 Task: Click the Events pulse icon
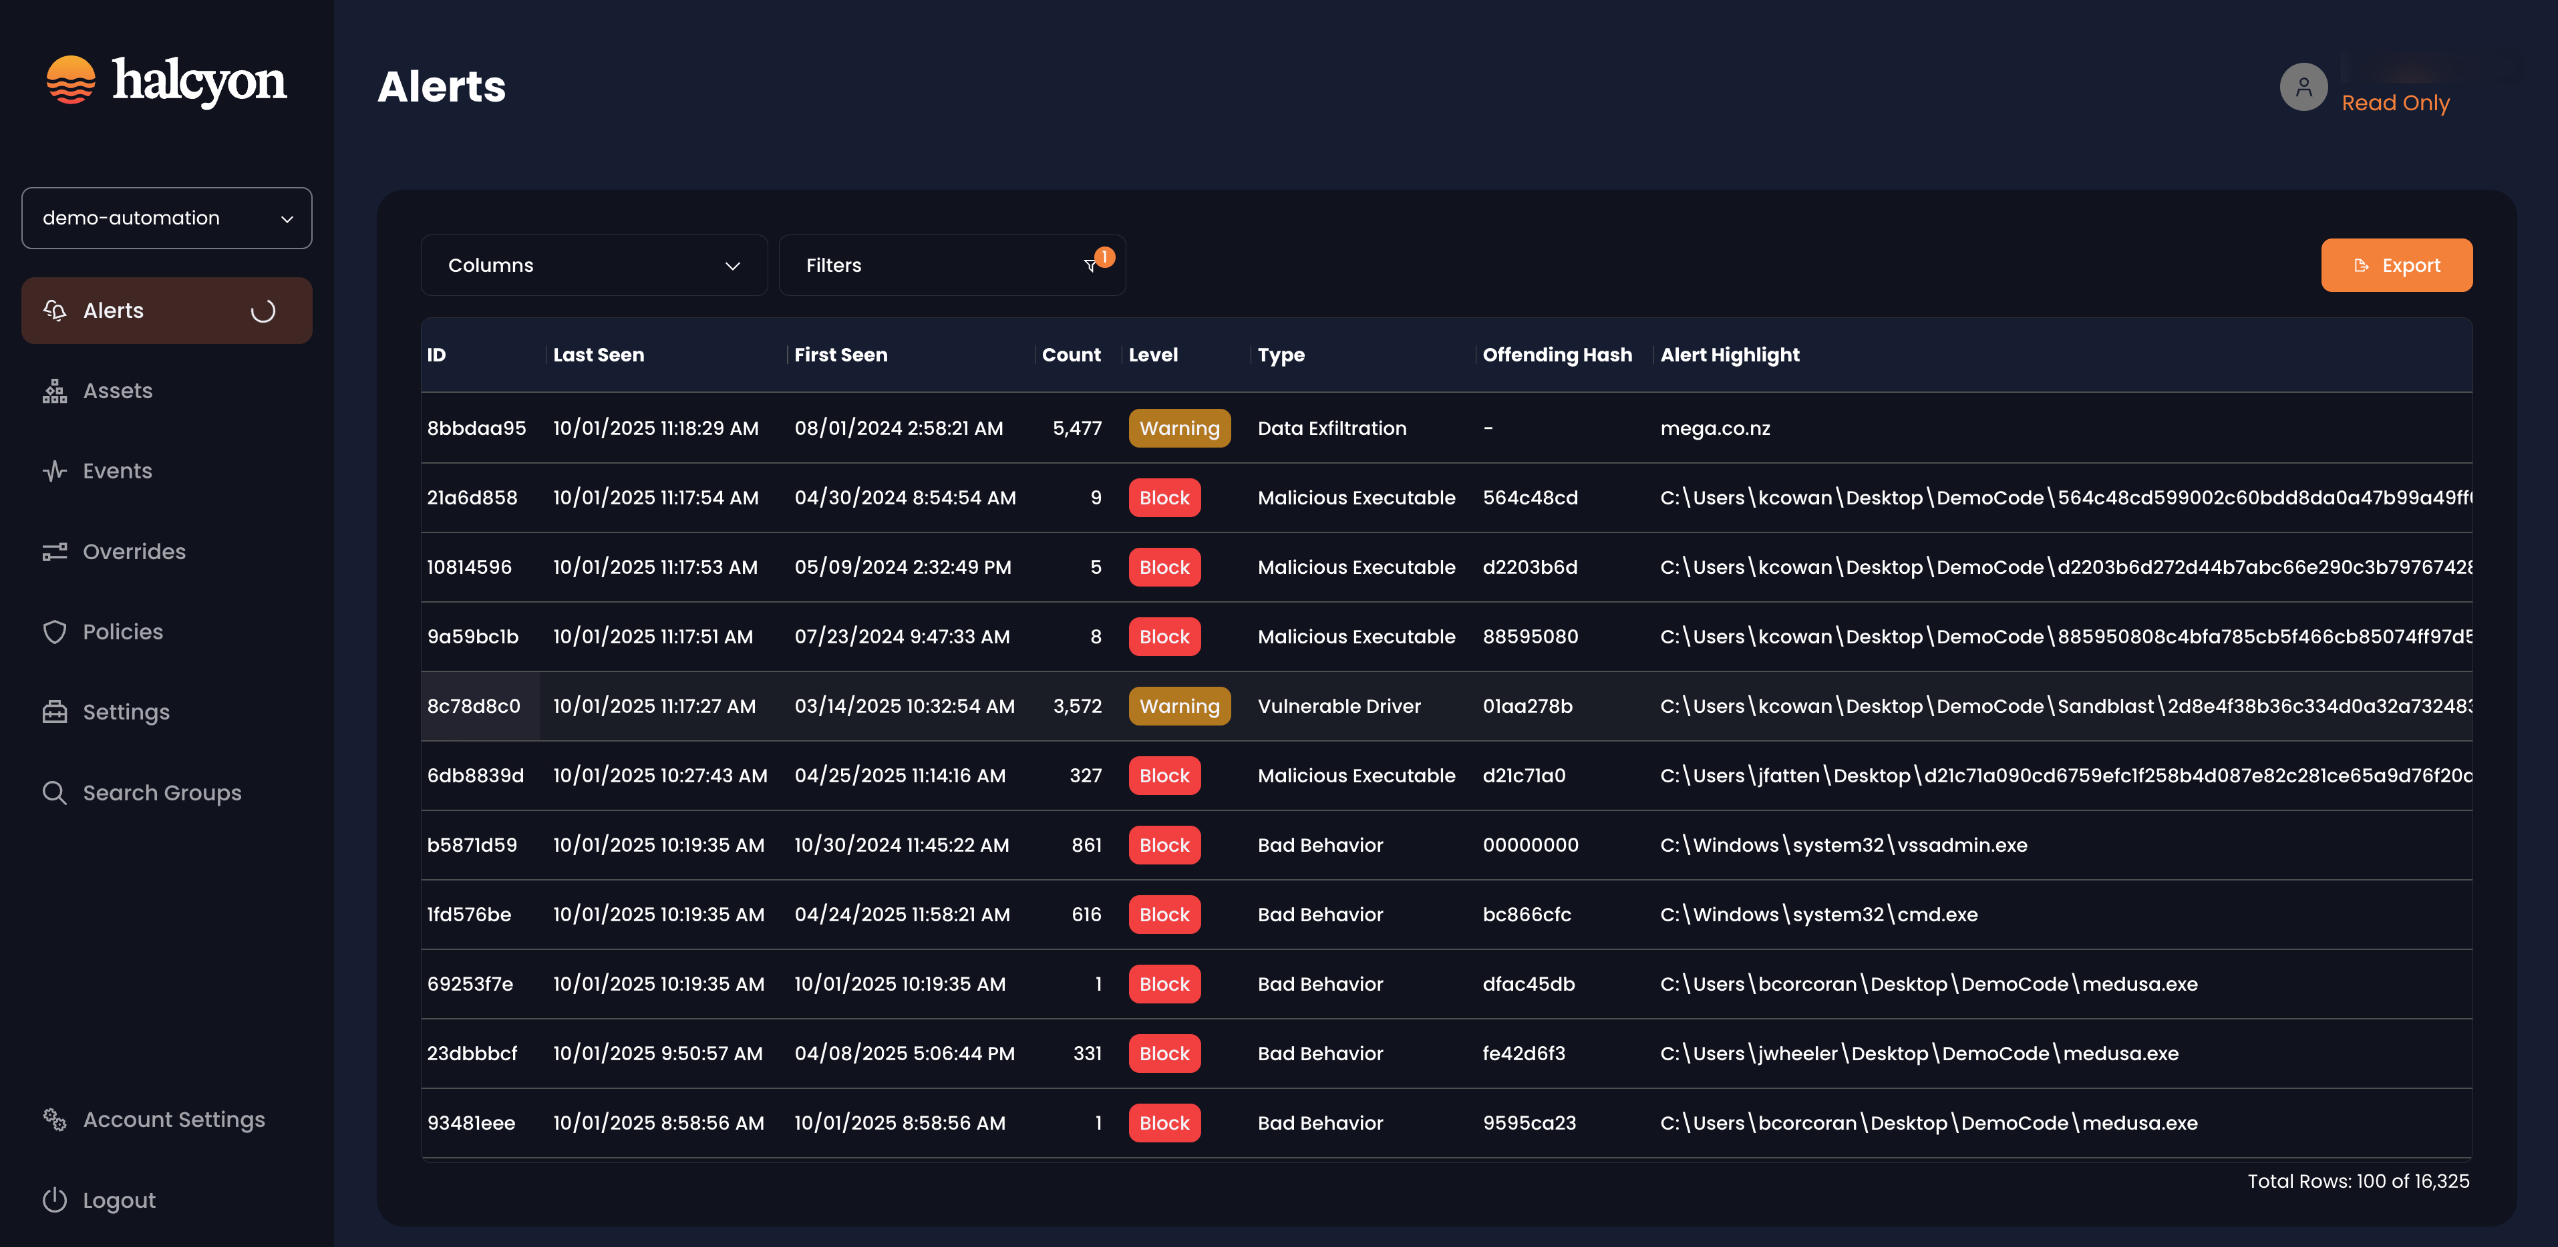click(x=55, y=471)
